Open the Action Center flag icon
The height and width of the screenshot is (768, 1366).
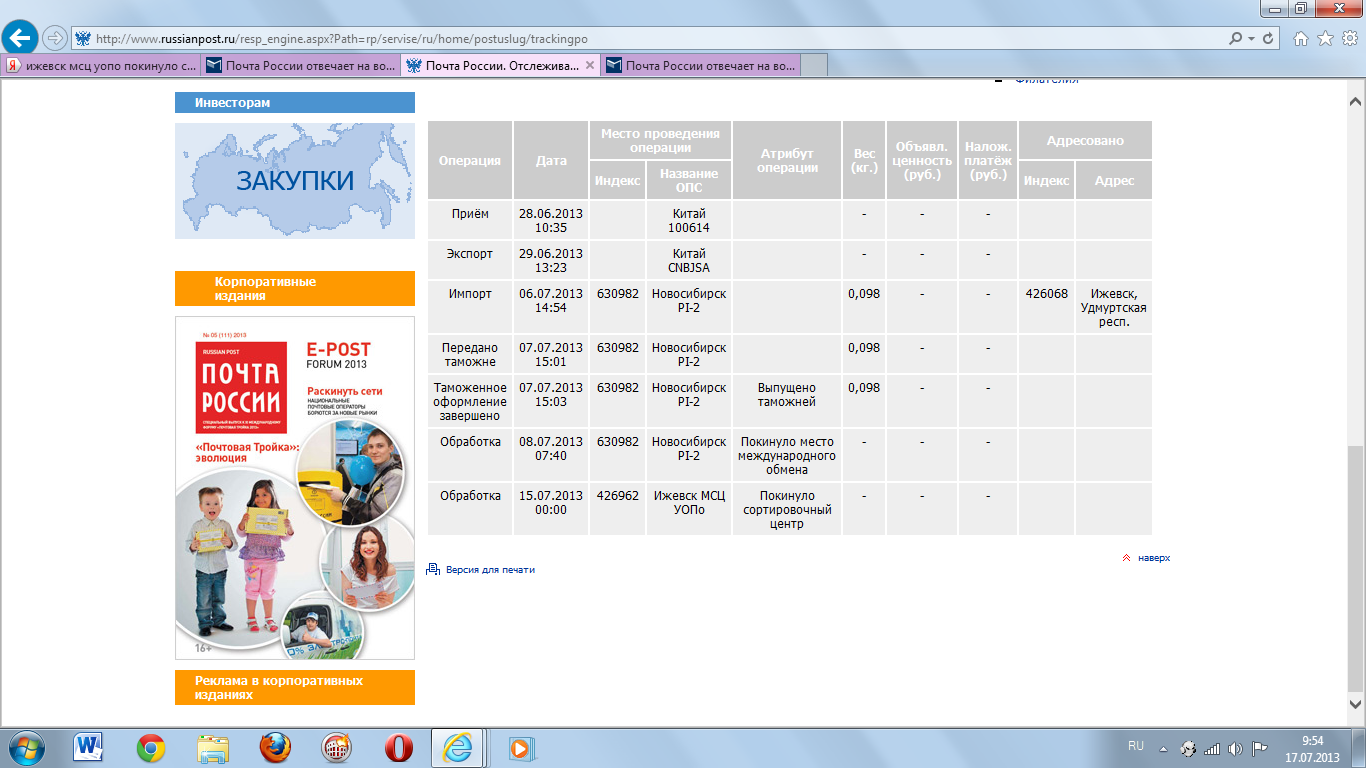pyautogui.click(x=1260, y=748)
